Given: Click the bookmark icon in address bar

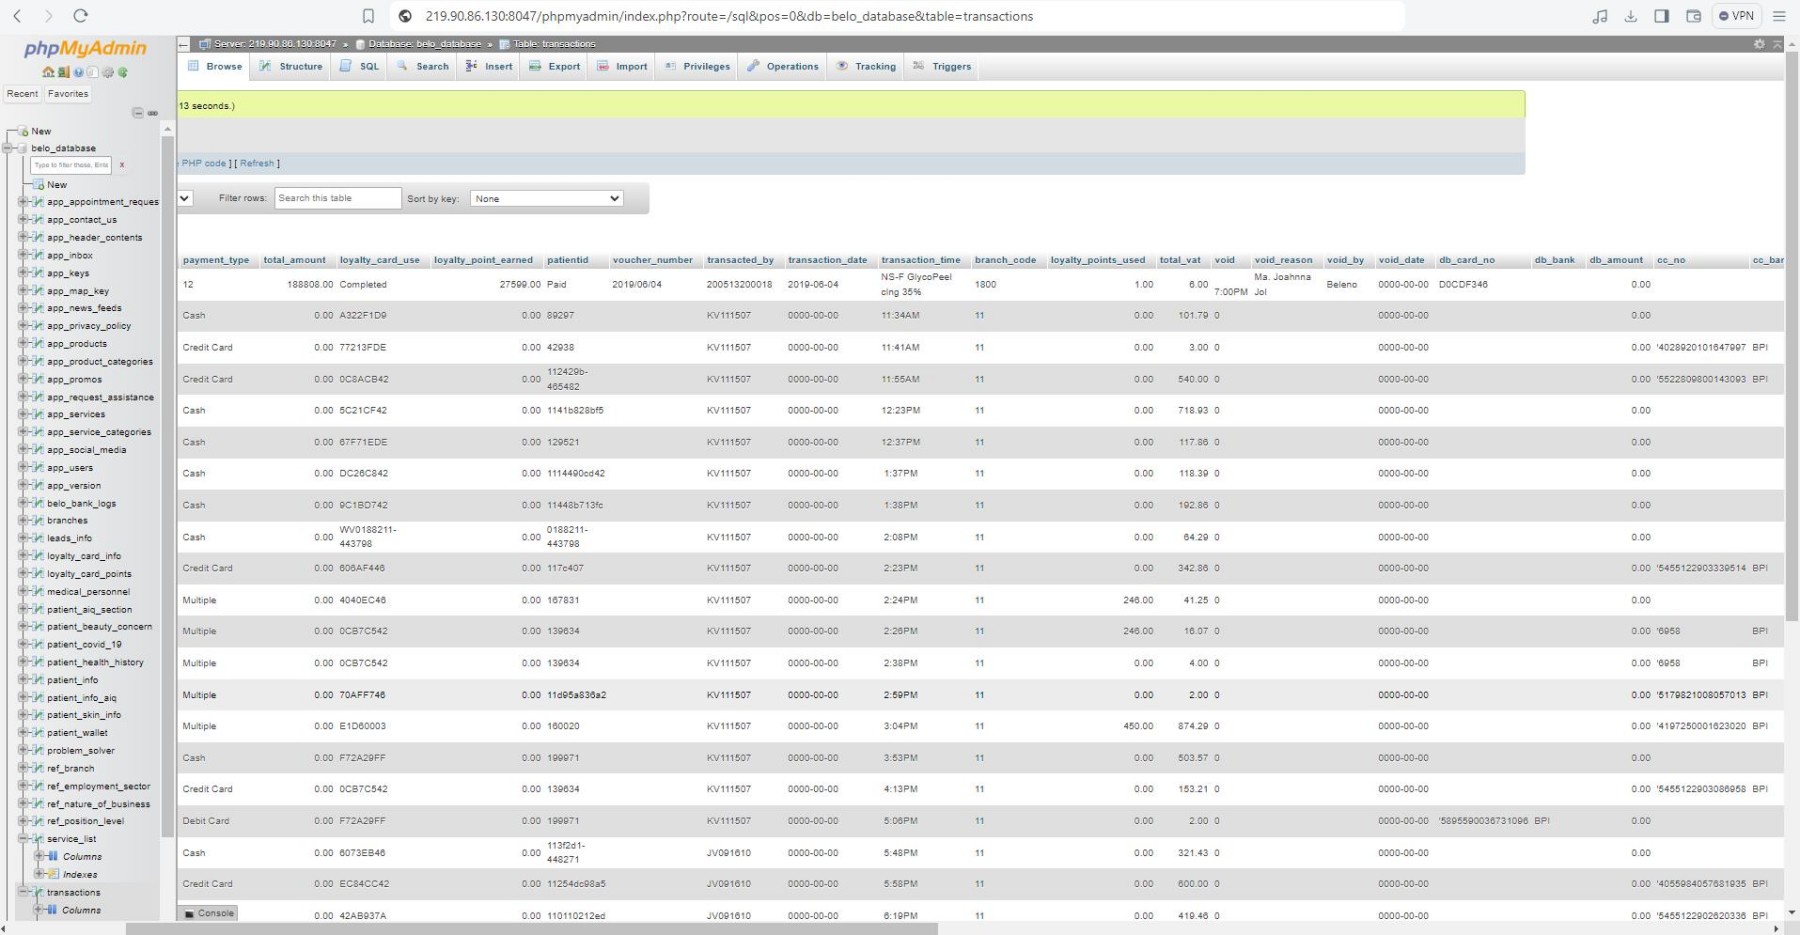Looking at the screenshot, I should (x=368, y=16).
